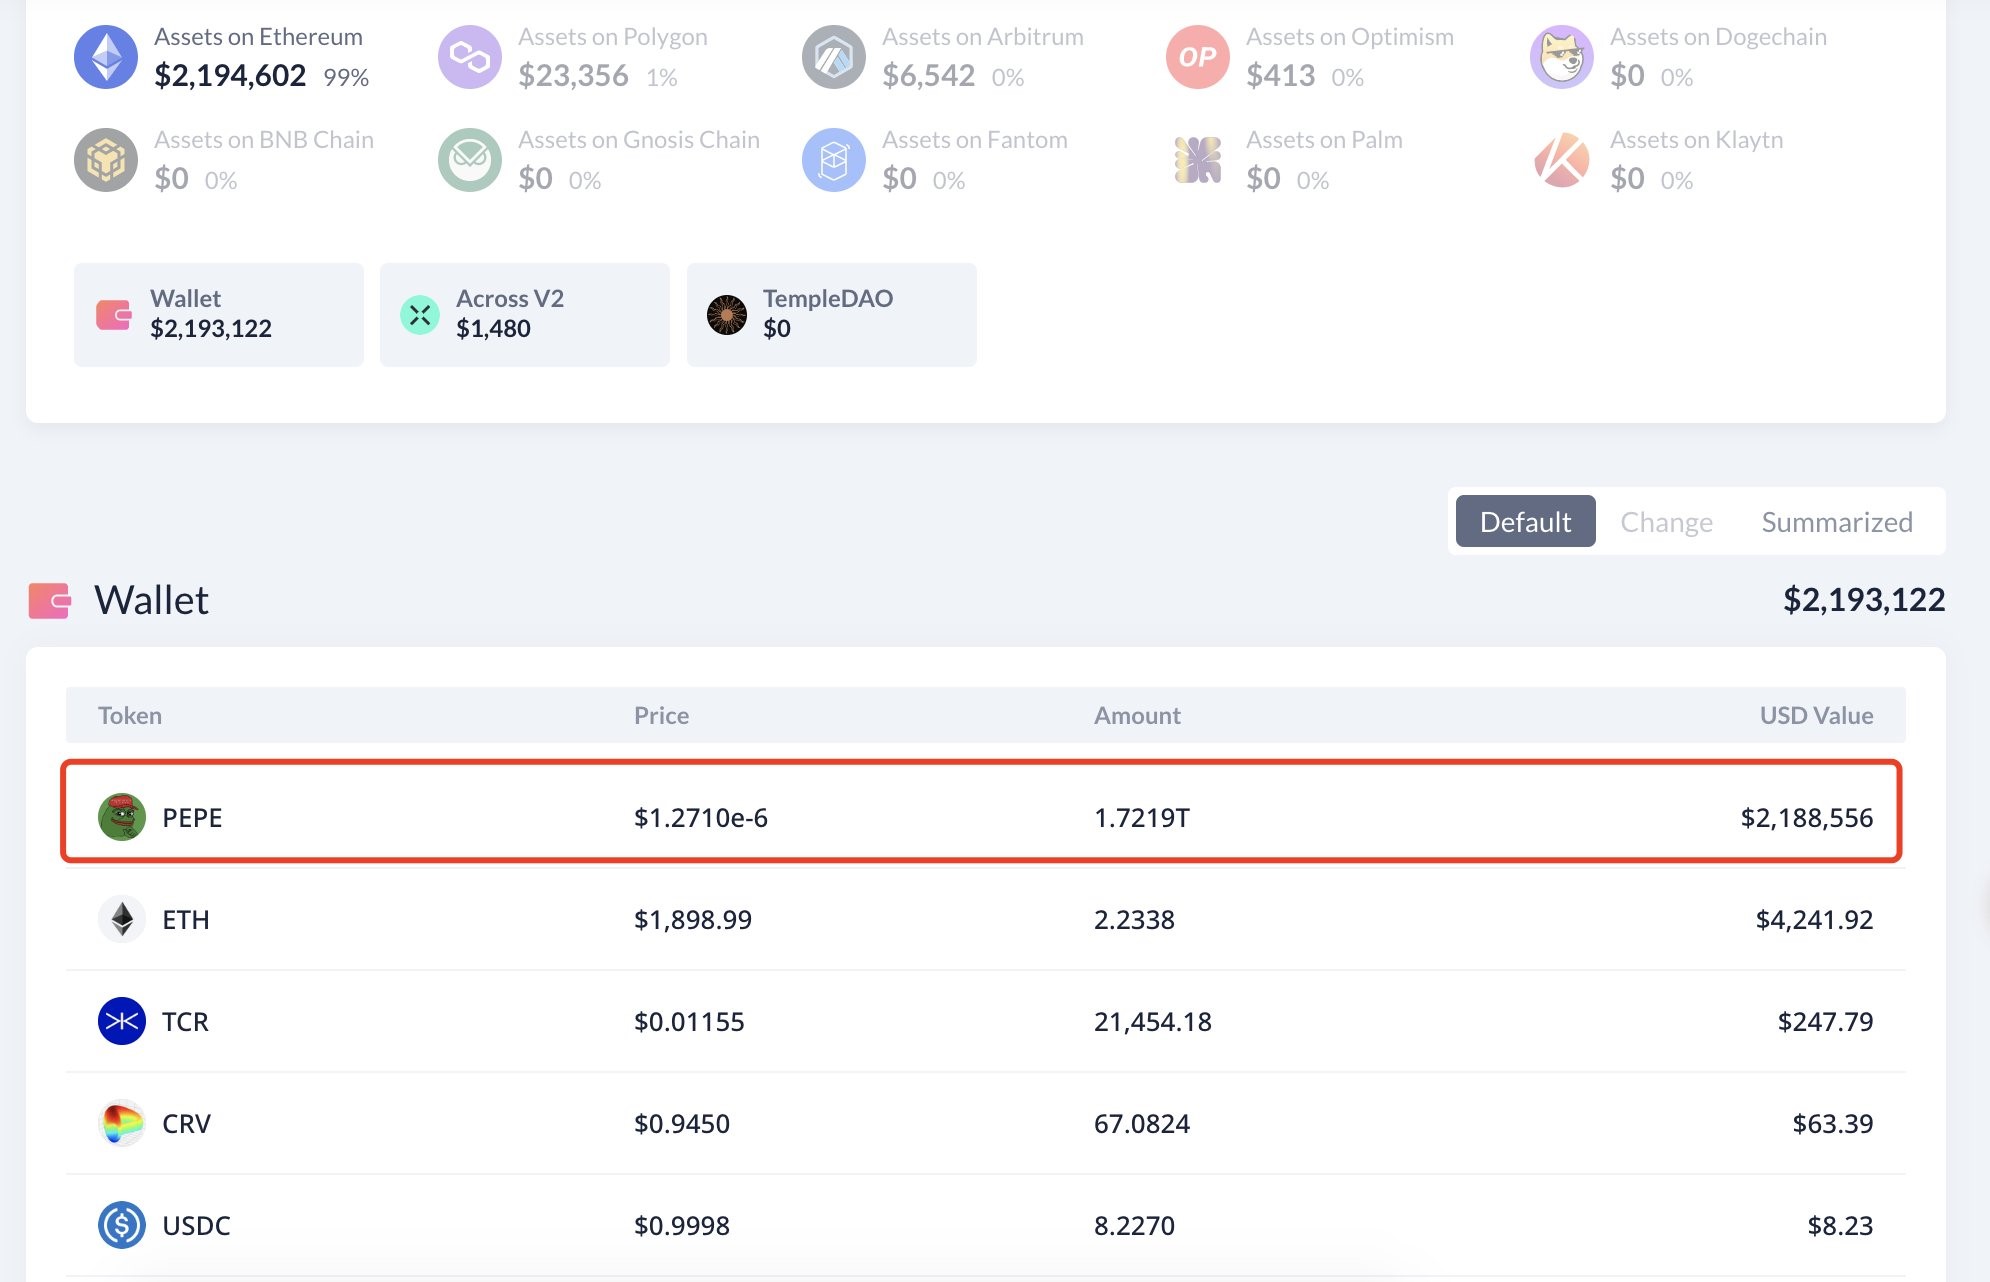Click the USDC token icon
The image size is (1990, 1282).
(122, 1225)
